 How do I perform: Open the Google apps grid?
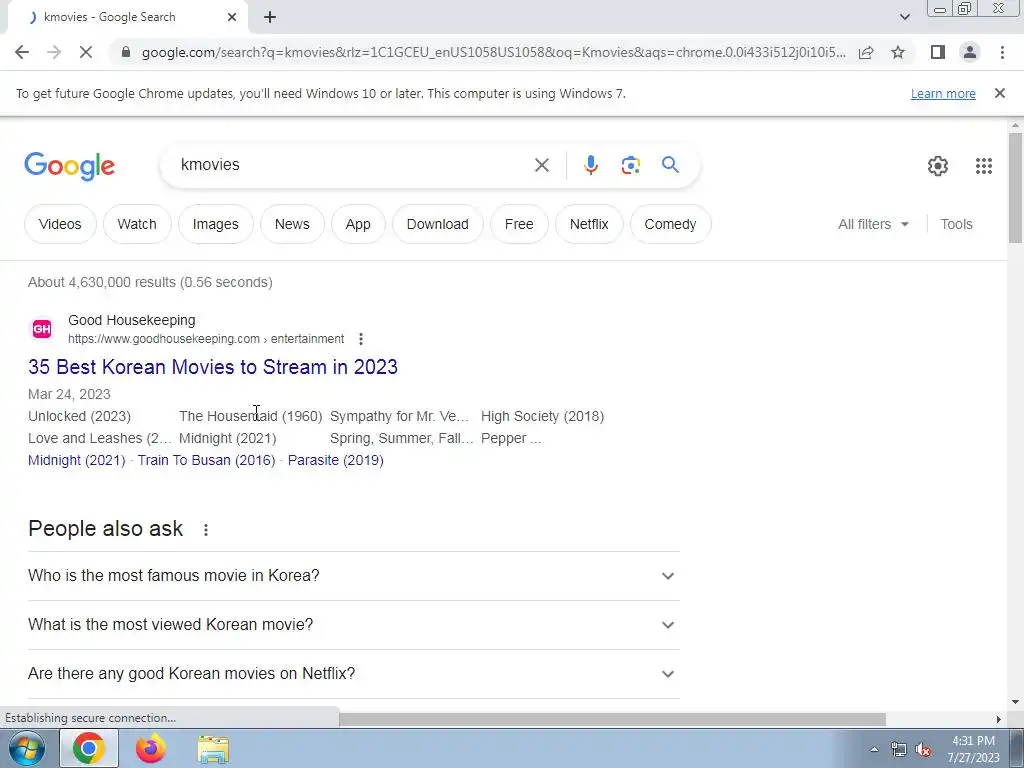click(984, 166)
